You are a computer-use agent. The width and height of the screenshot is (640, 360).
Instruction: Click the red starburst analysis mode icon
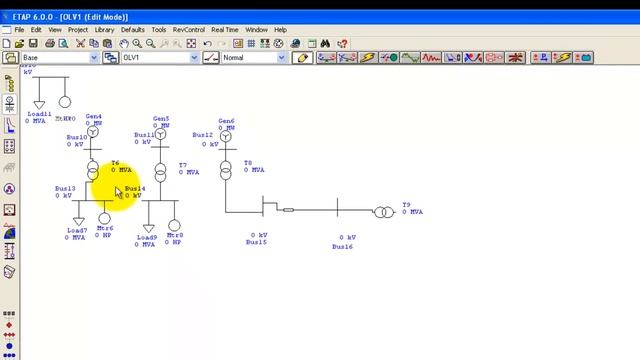(x=515, y=58)
